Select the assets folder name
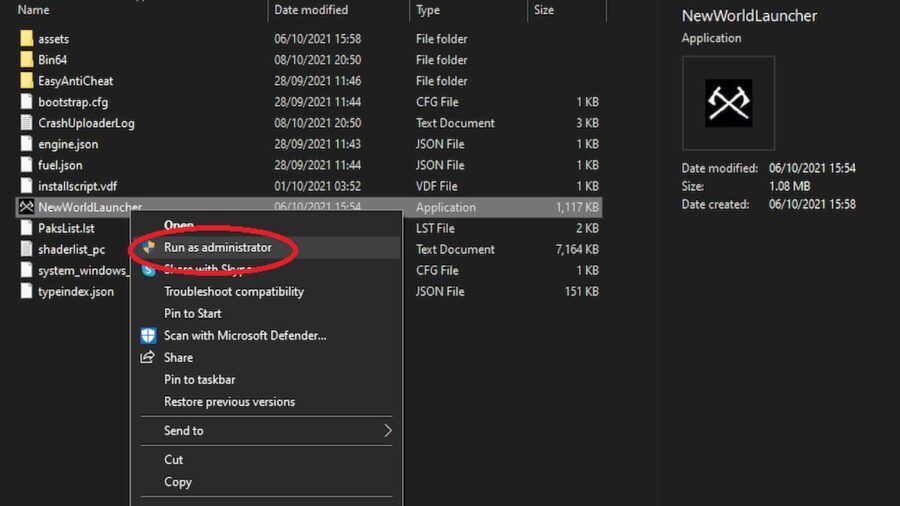 coord(53,39)
